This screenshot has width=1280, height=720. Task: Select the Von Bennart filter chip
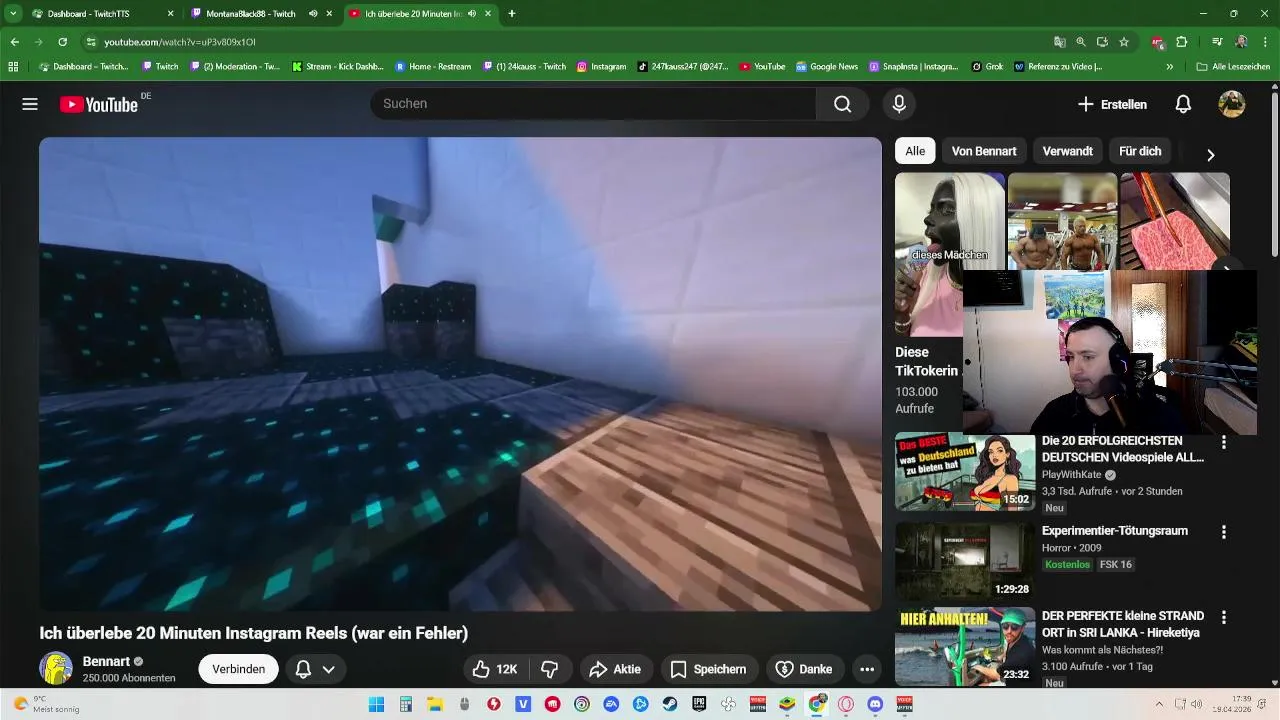click(x=984, y=151)
